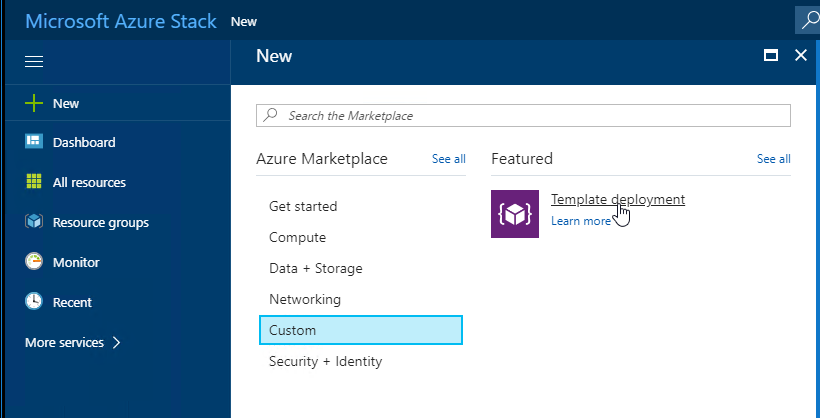Open the Dashboard icon in sidebar

pos(34,142)
